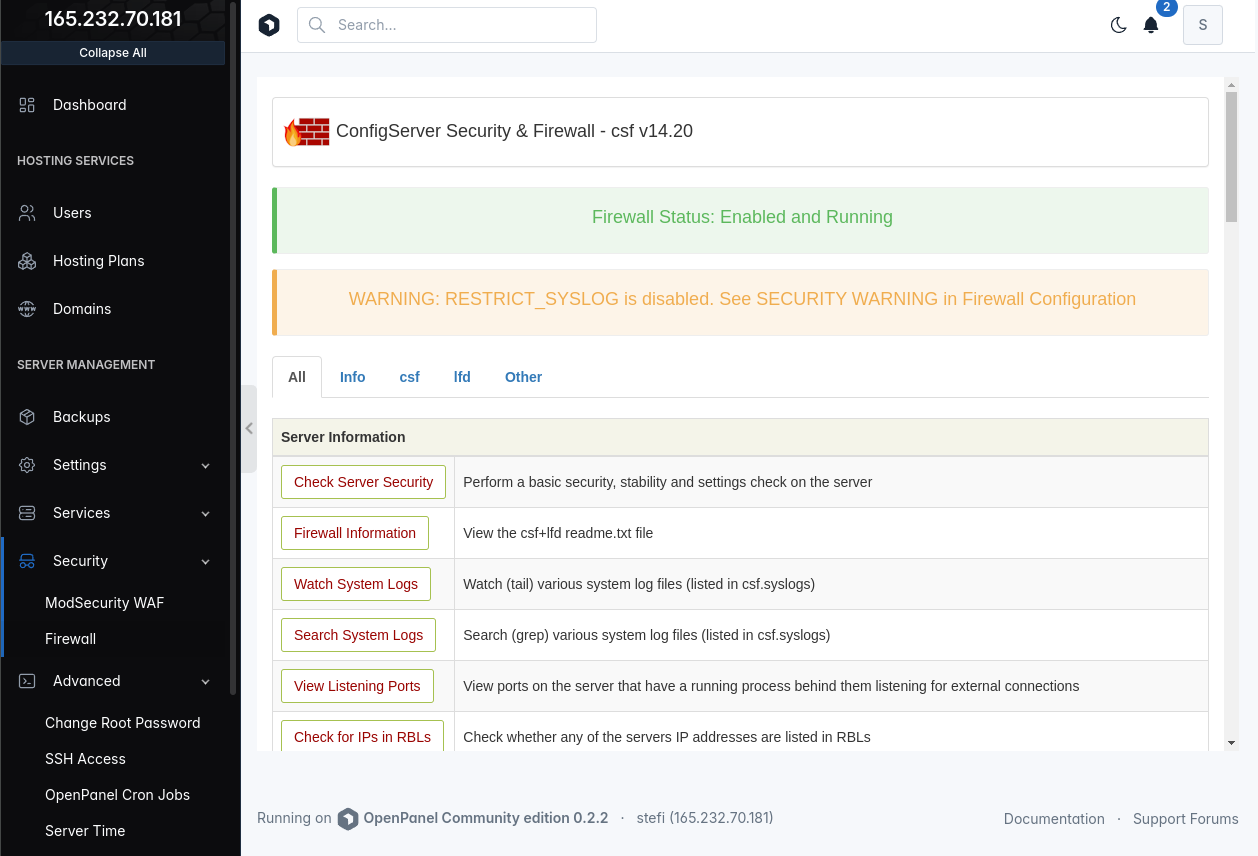Image resolution: width=1258 pixels, height=856 pixels.
Task: Click View Listening Ports button
Action: [x=357, y=686]
